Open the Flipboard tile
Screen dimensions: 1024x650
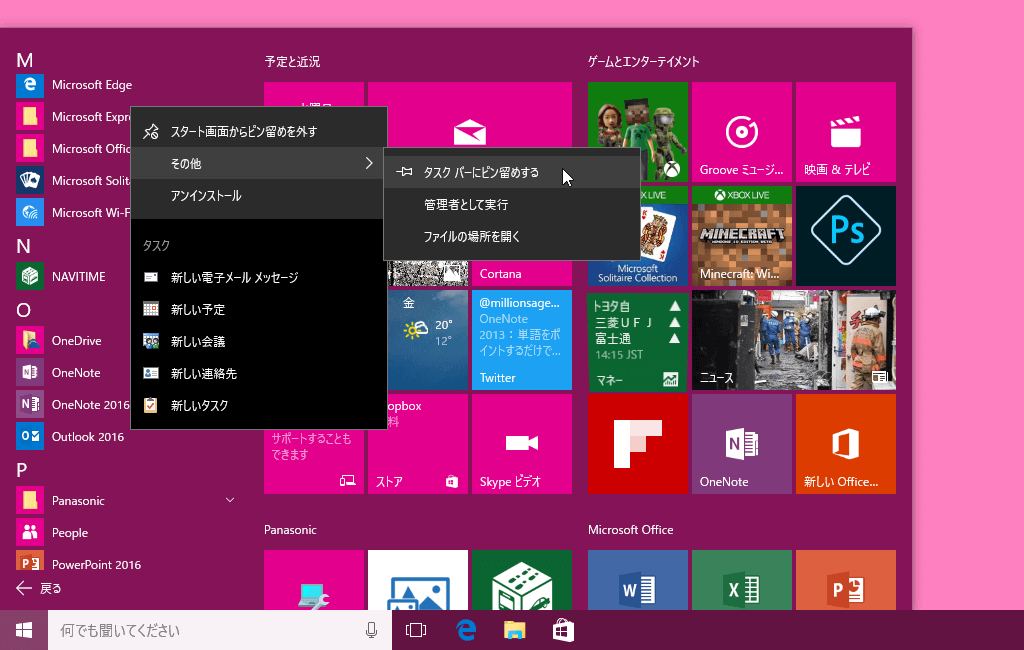point(637,444)
